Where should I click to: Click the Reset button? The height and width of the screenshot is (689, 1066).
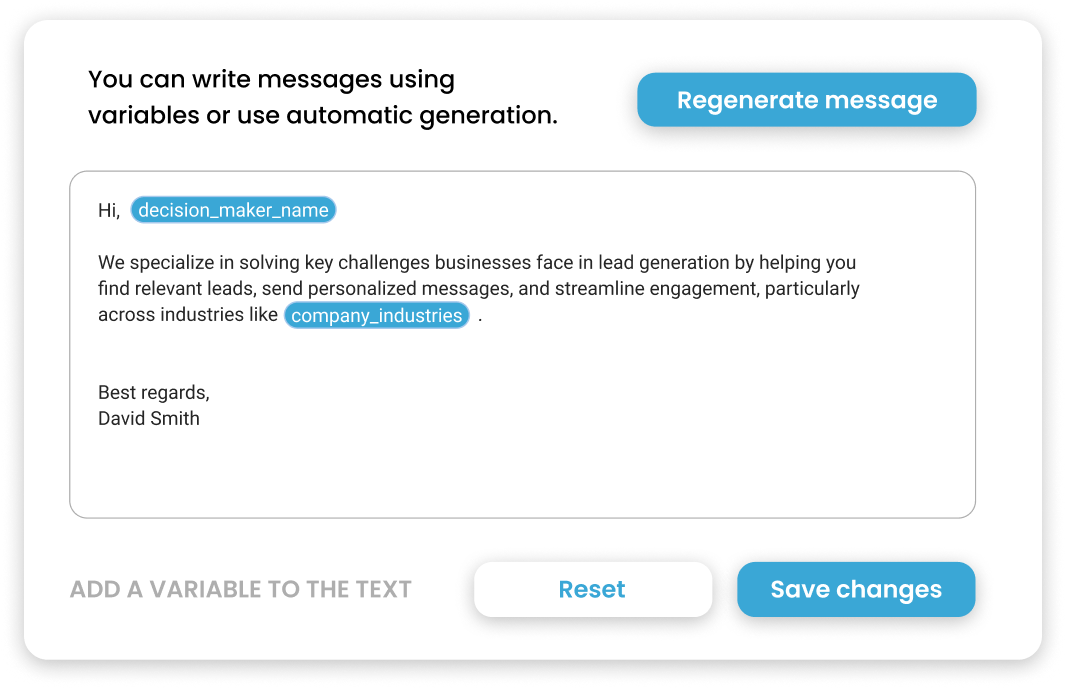(592, 589)
